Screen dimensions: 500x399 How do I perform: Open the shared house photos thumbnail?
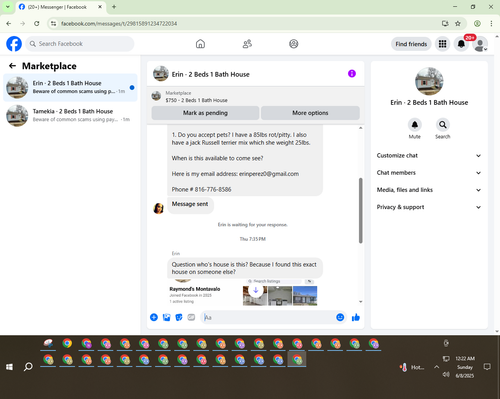[280, 296]
